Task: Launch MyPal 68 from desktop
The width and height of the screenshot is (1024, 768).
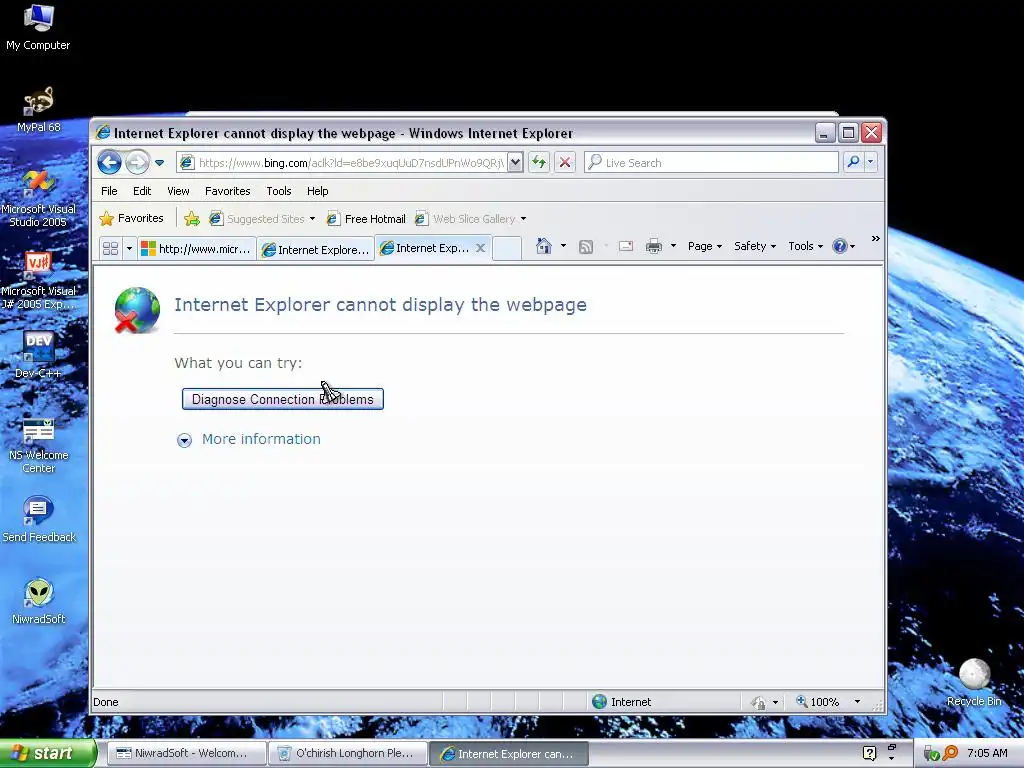Action: [38, 108]
